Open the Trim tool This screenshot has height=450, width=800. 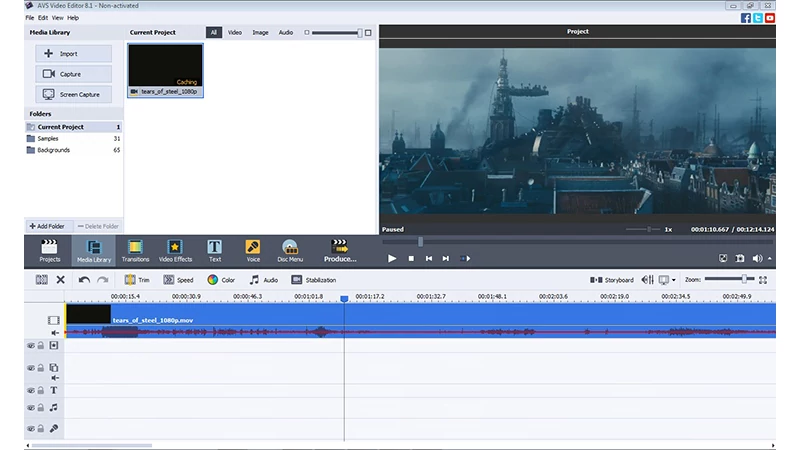[137, 280]
